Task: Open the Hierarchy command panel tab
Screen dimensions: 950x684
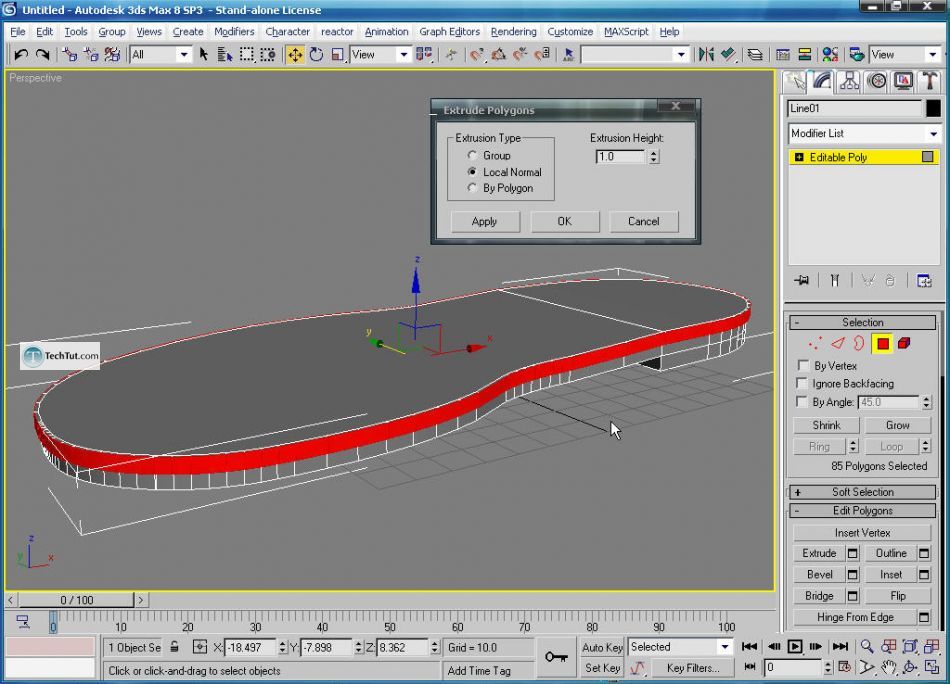Action: 849,81
